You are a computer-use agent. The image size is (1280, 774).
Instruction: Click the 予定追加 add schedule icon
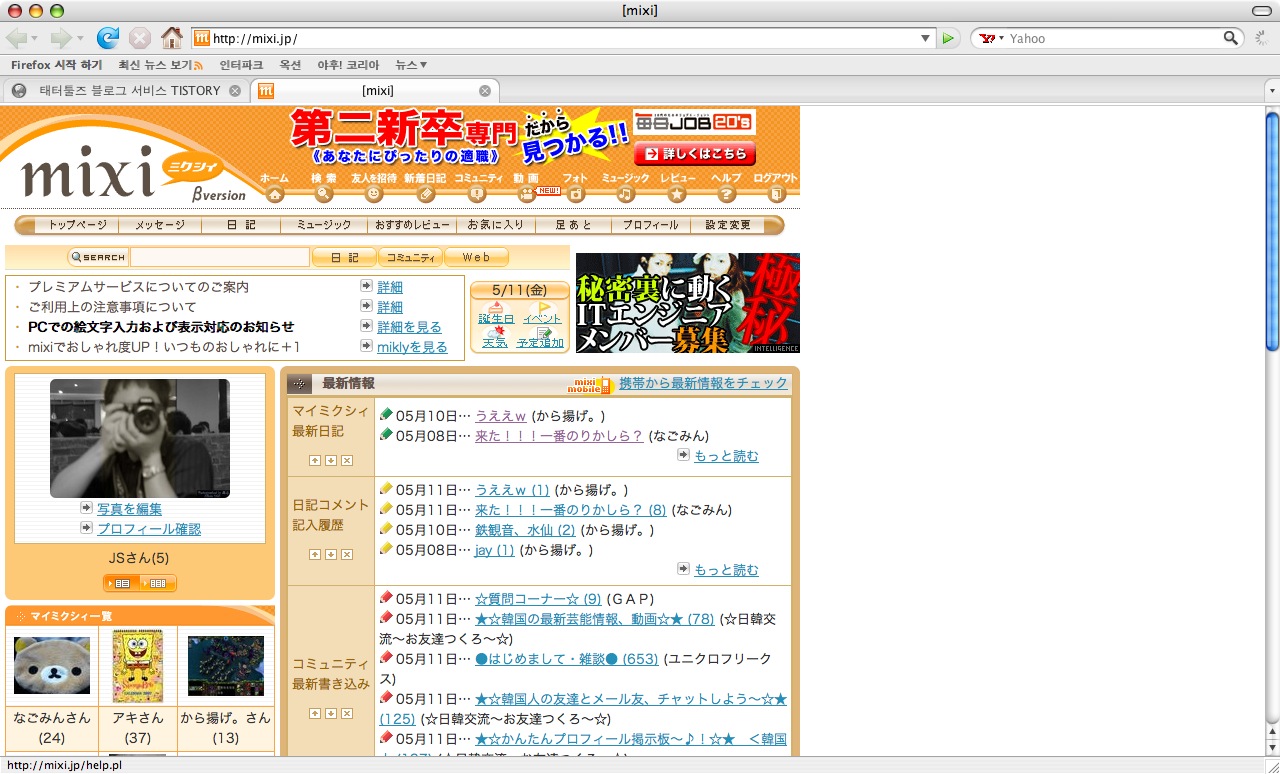(x=544, y=331)
